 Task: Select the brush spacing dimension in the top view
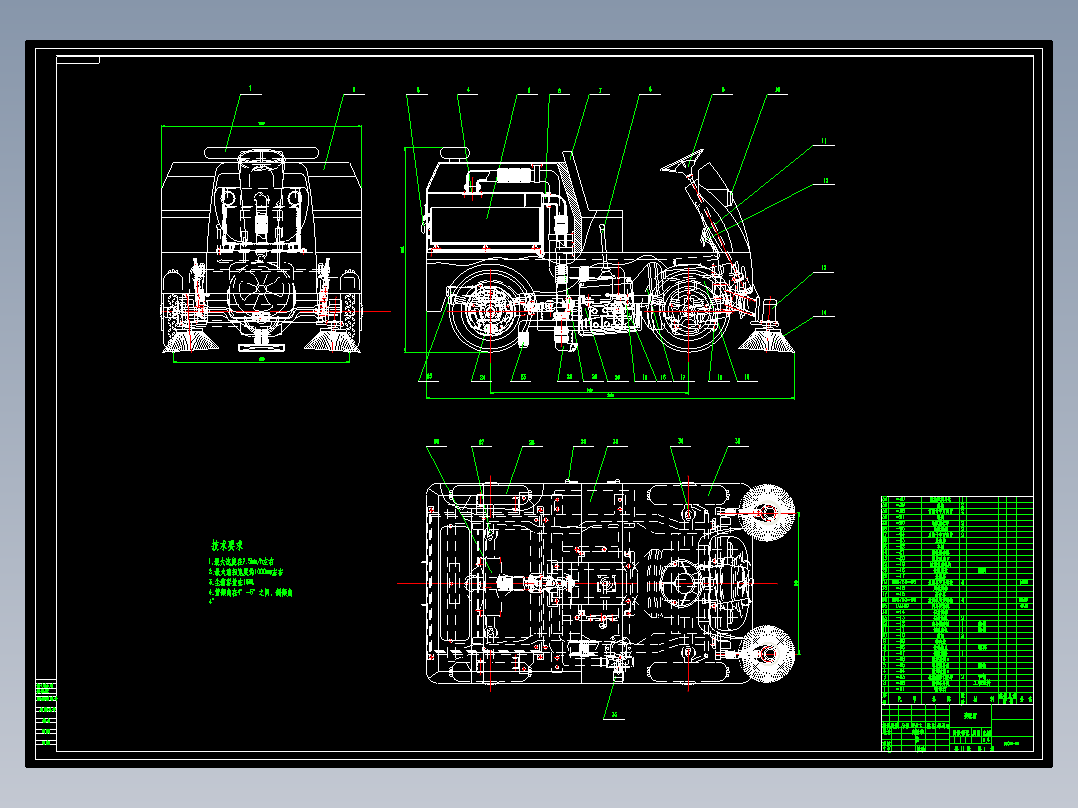797,583
